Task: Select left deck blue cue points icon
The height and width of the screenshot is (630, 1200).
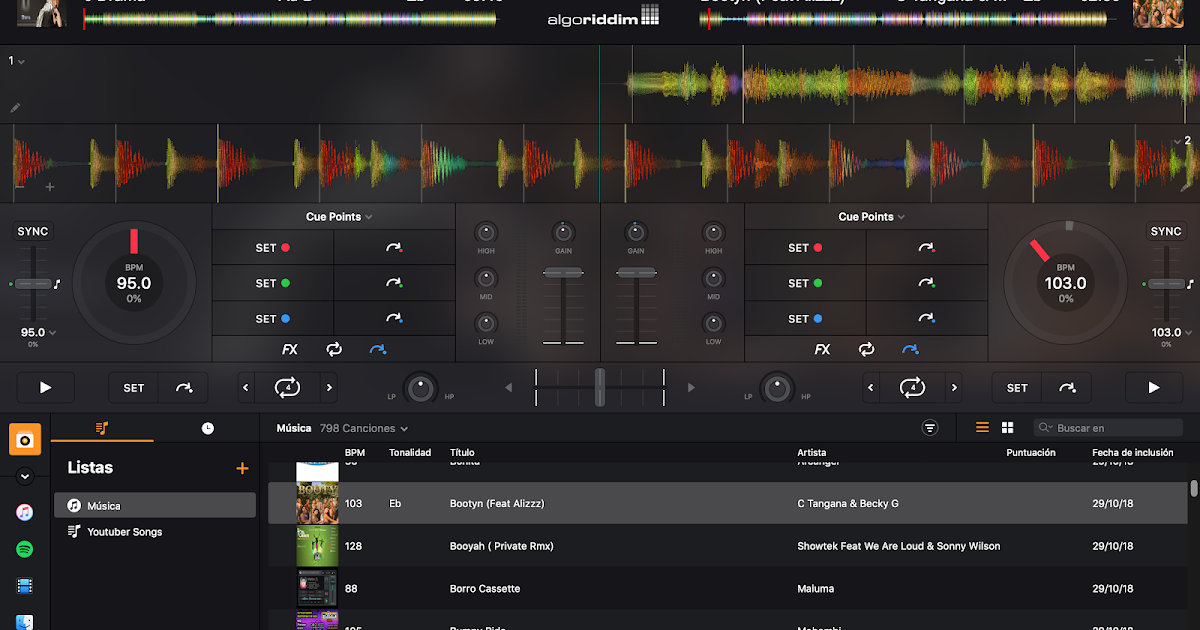Action: 378,349
